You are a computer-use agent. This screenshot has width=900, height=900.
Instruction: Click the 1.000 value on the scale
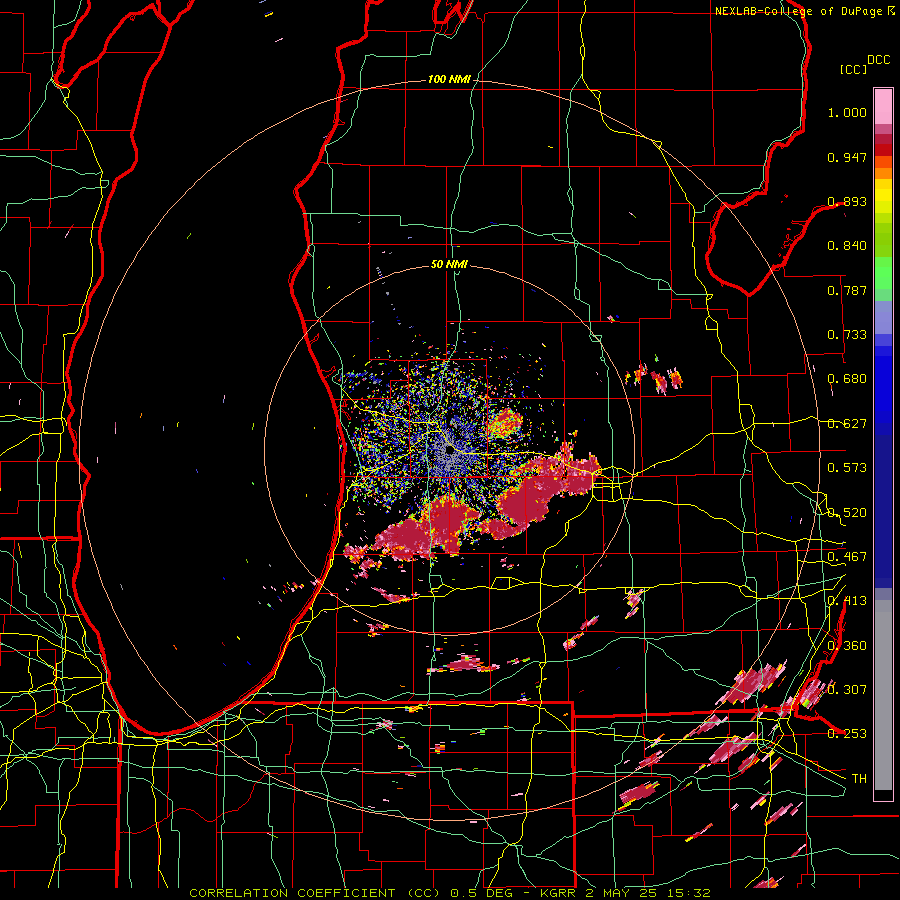pyautogui.click(x=847, y=112)
